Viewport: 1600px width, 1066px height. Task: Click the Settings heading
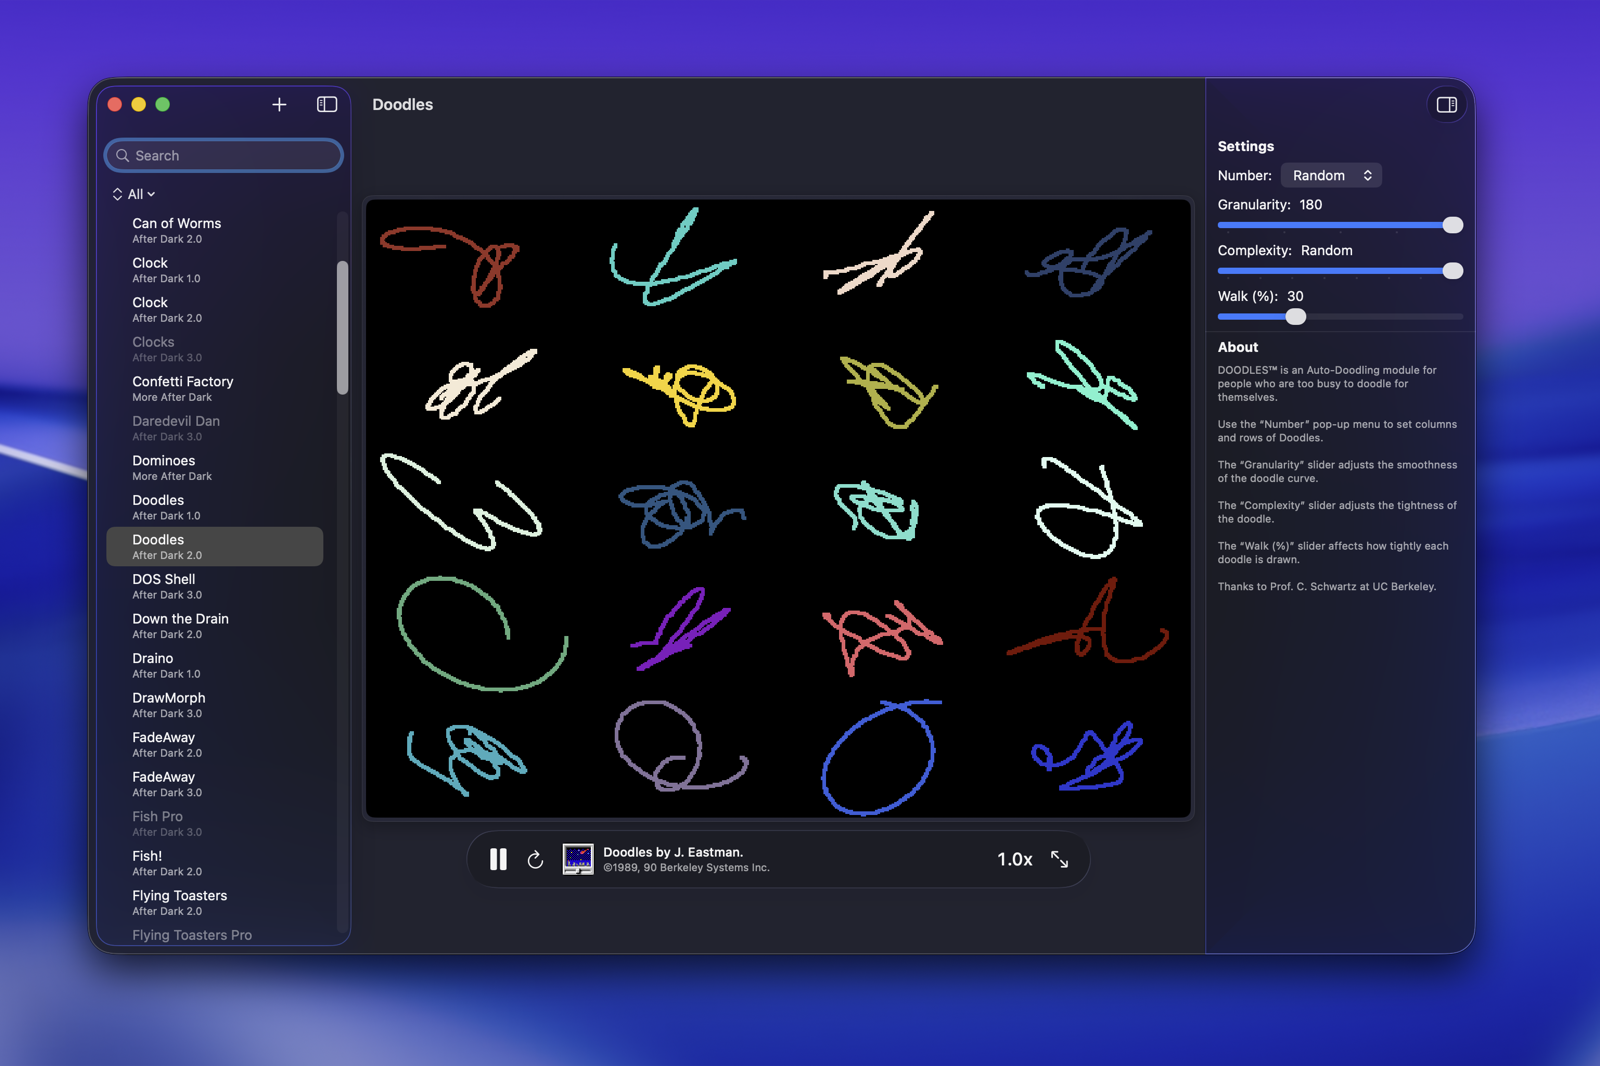coord(1245,146)
